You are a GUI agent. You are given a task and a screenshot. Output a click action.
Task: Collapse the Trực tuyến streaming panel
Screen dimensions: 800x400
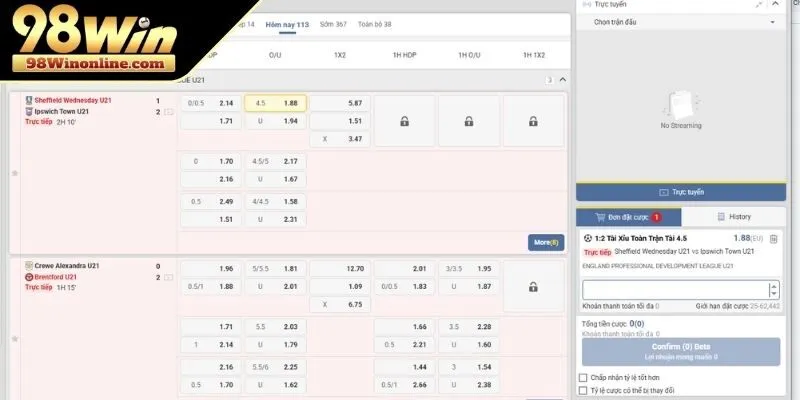click(774, 5)
